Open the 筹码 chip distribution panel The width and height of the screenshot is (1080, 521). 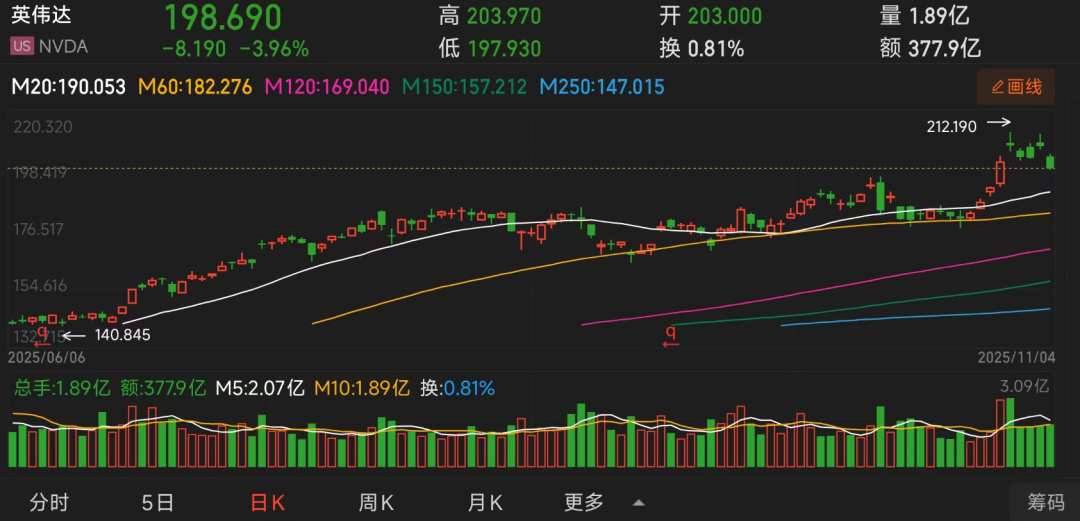click(1045, 501)
